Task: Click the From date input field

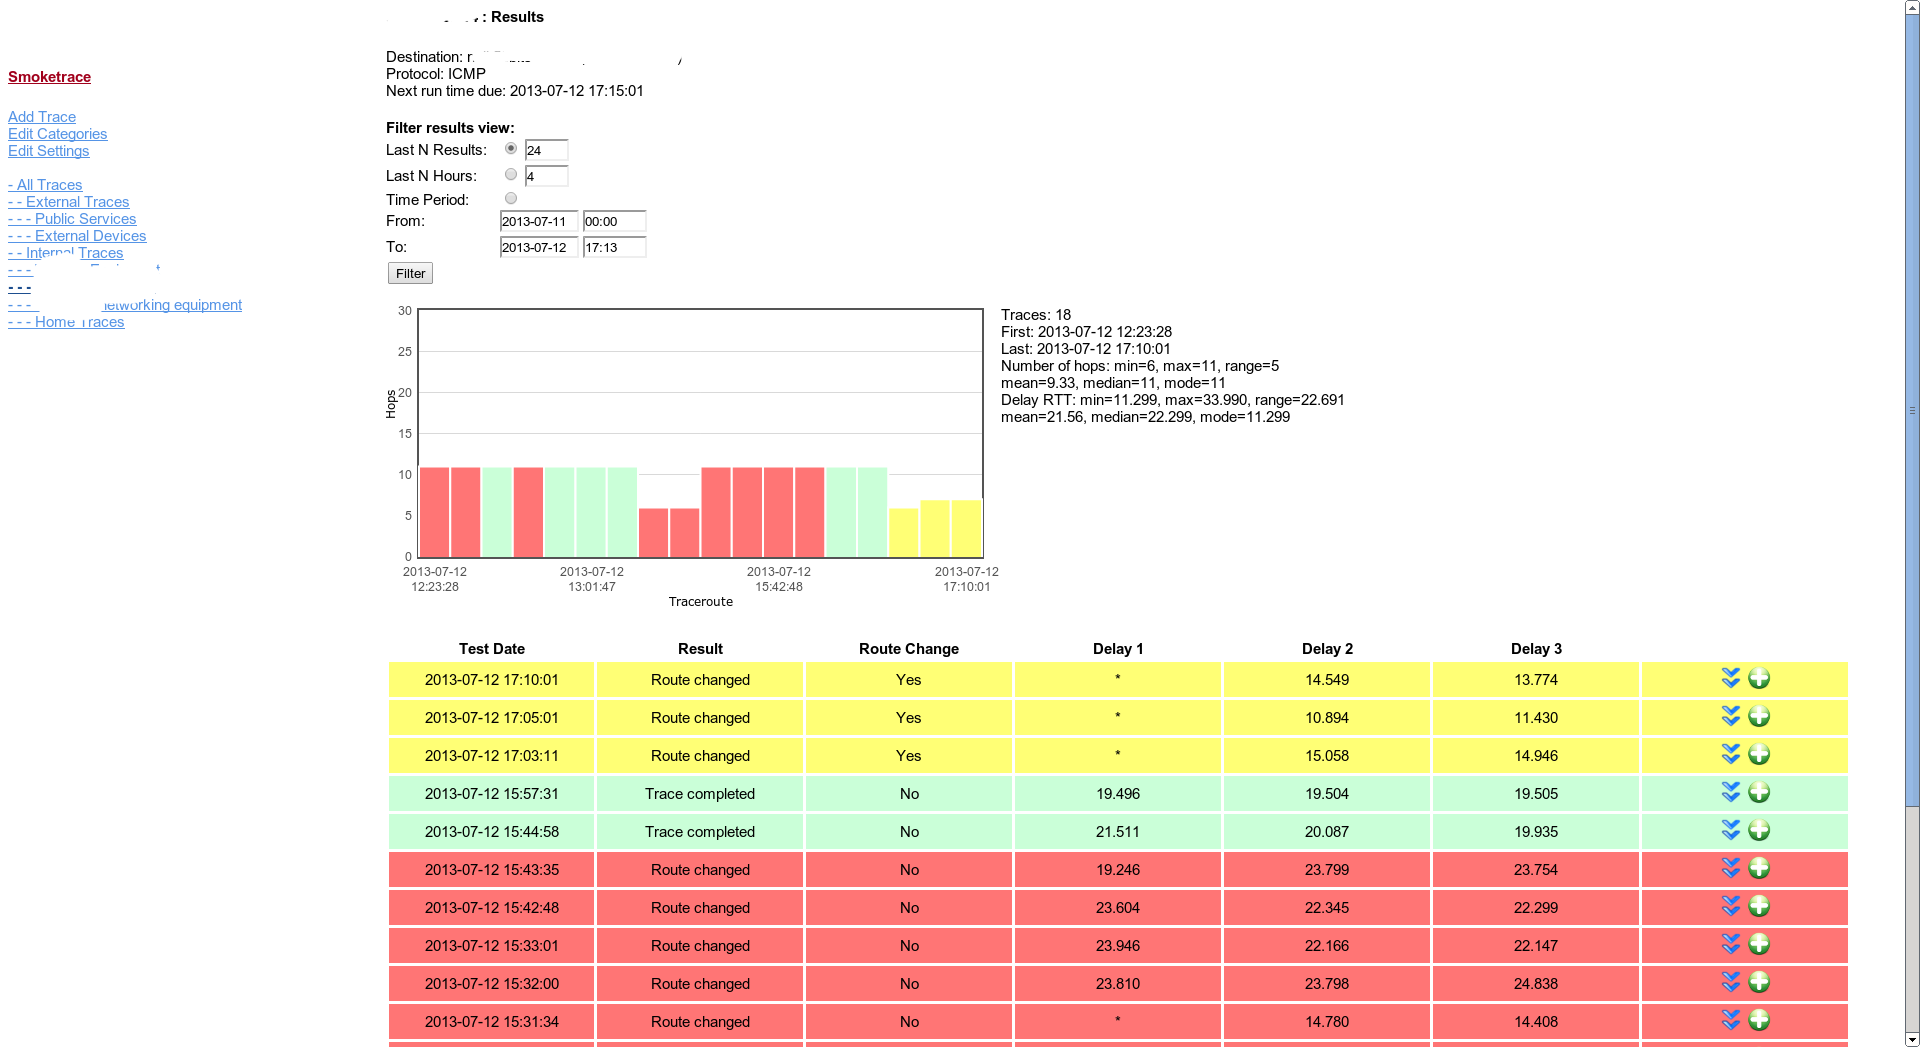Action: click(538, 221)
